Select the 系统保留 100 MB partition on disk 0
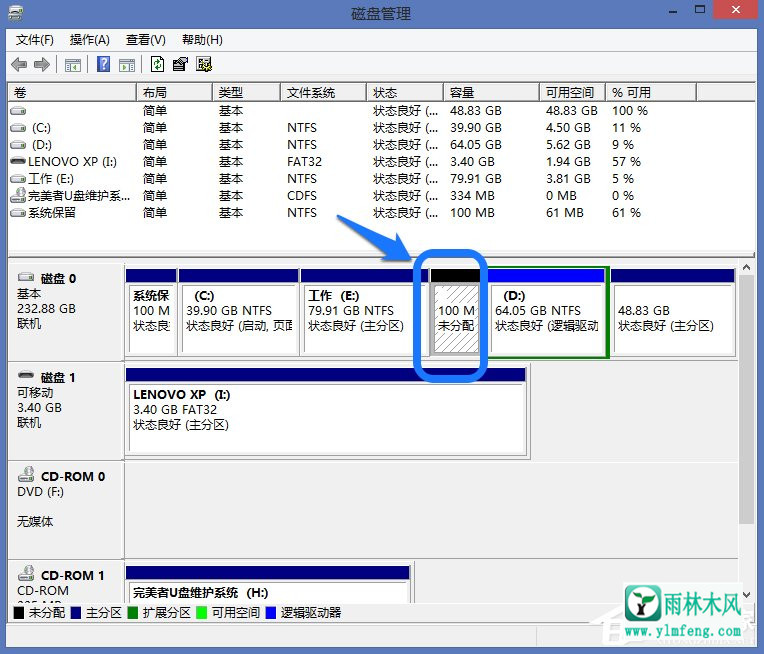Viewport: 764px width, 654px height. 151,312
